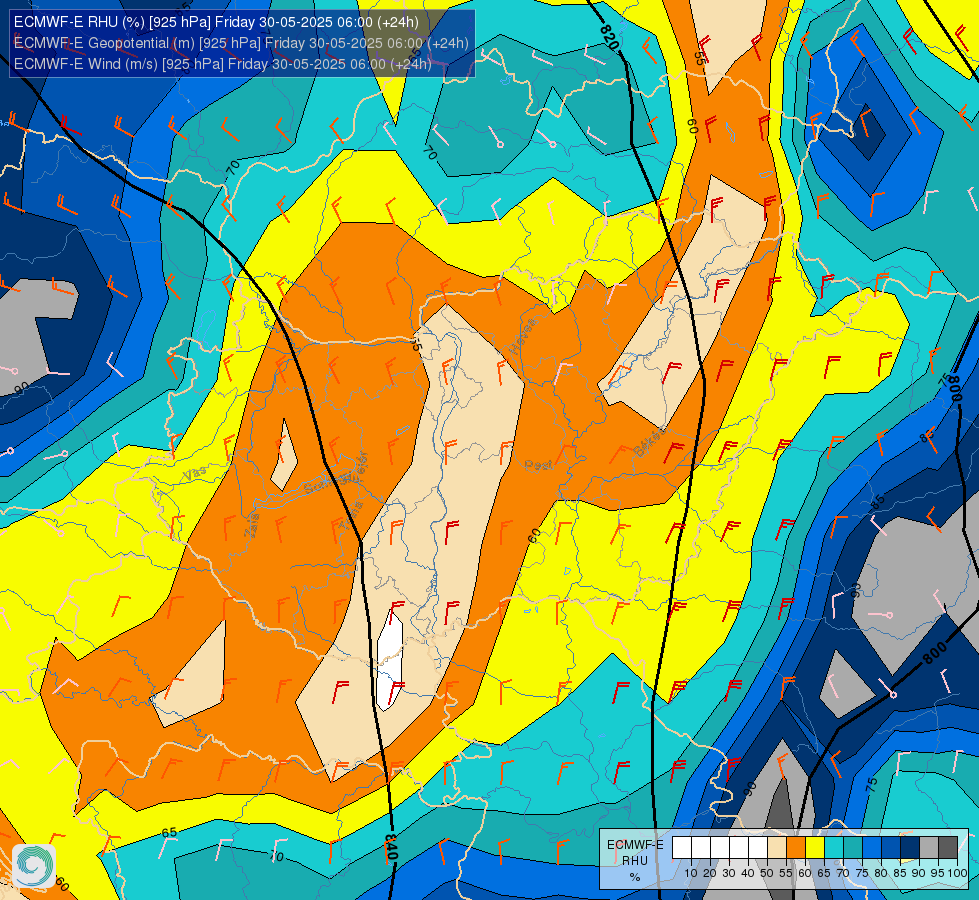Screen dimensions: 979x900
Task: Click the Heves county label
Action: pos(523,337)
